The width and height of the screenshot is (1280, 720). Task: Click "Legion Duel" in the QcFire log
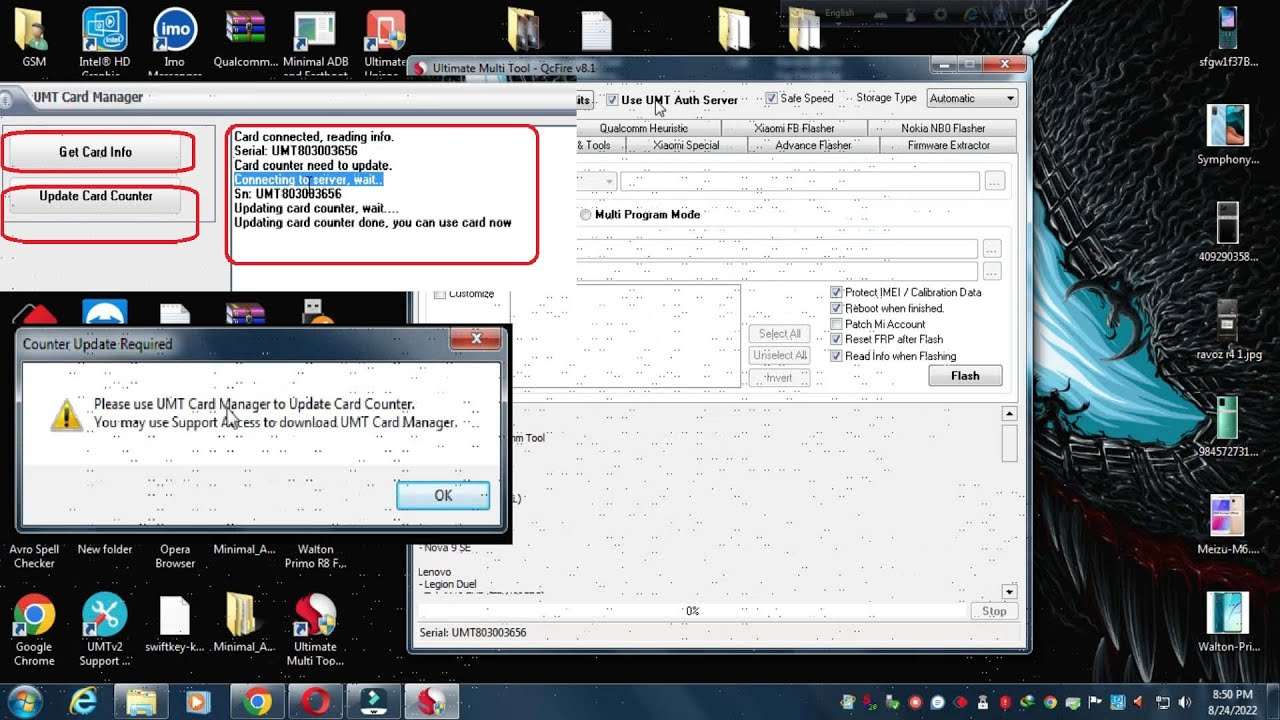coord(451,584)
